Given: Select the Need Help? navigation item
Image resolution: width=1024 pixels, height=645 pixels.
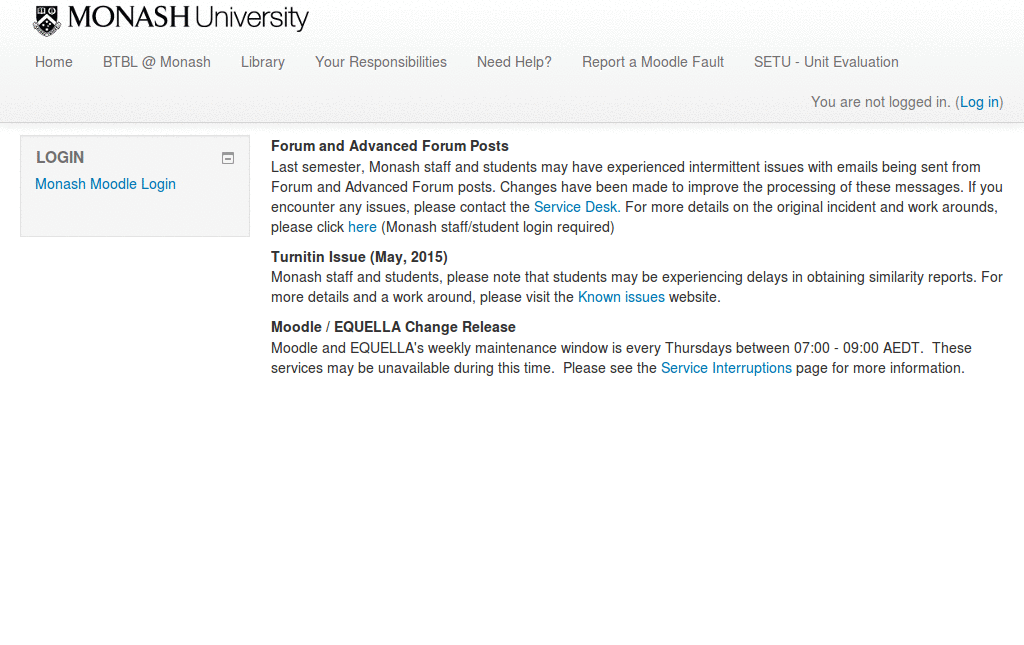Looking at the screenshot, I should pyautogui.click(x=514, y=62).
